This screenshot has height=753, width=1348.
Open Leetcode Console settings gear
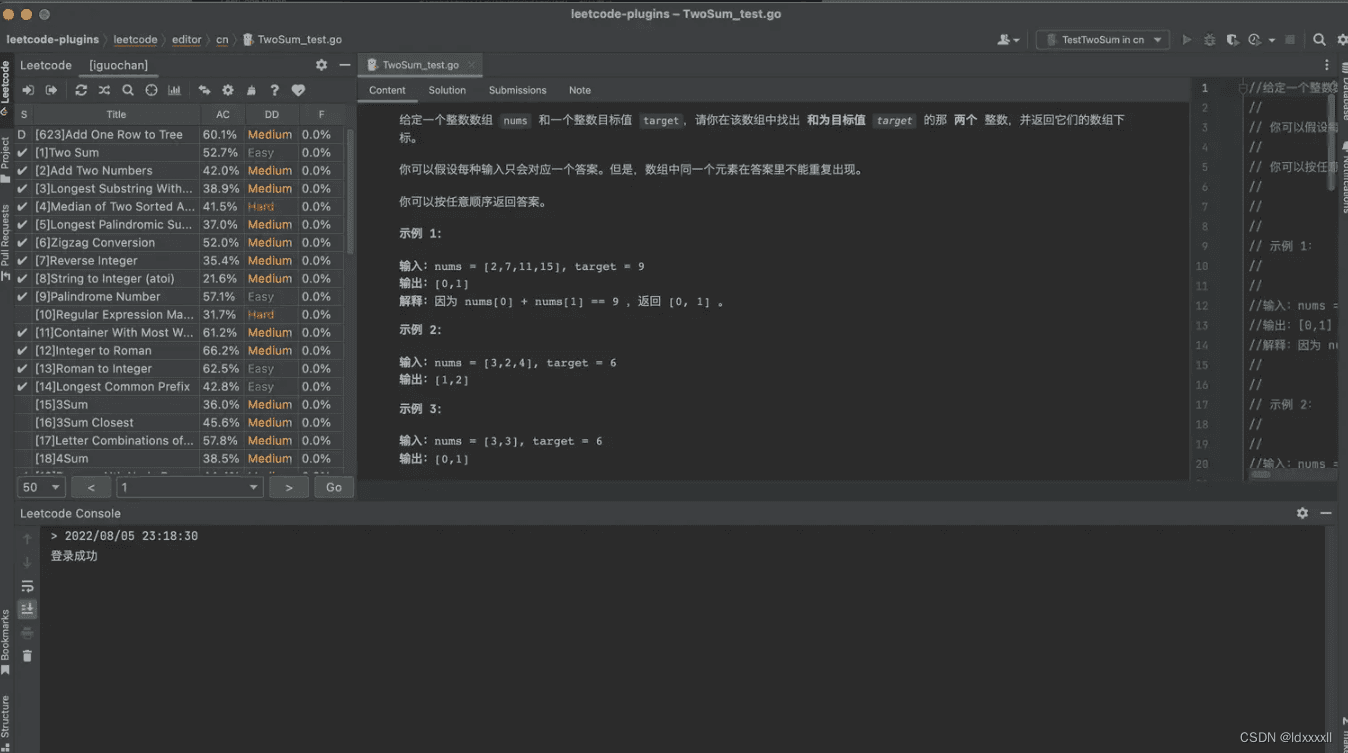point(1302,513)
